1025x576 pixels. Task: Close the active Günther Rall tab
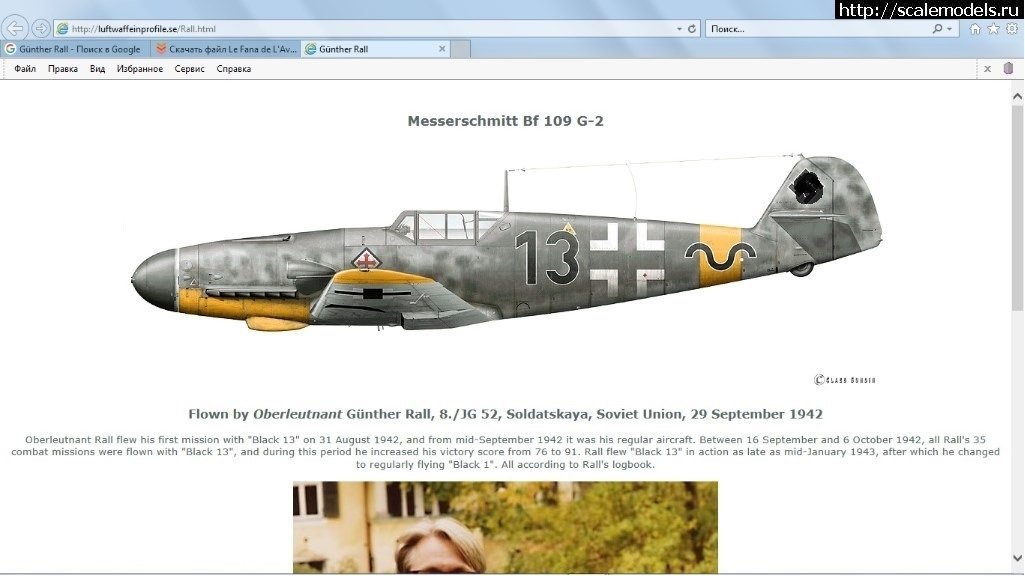(442, 49)
